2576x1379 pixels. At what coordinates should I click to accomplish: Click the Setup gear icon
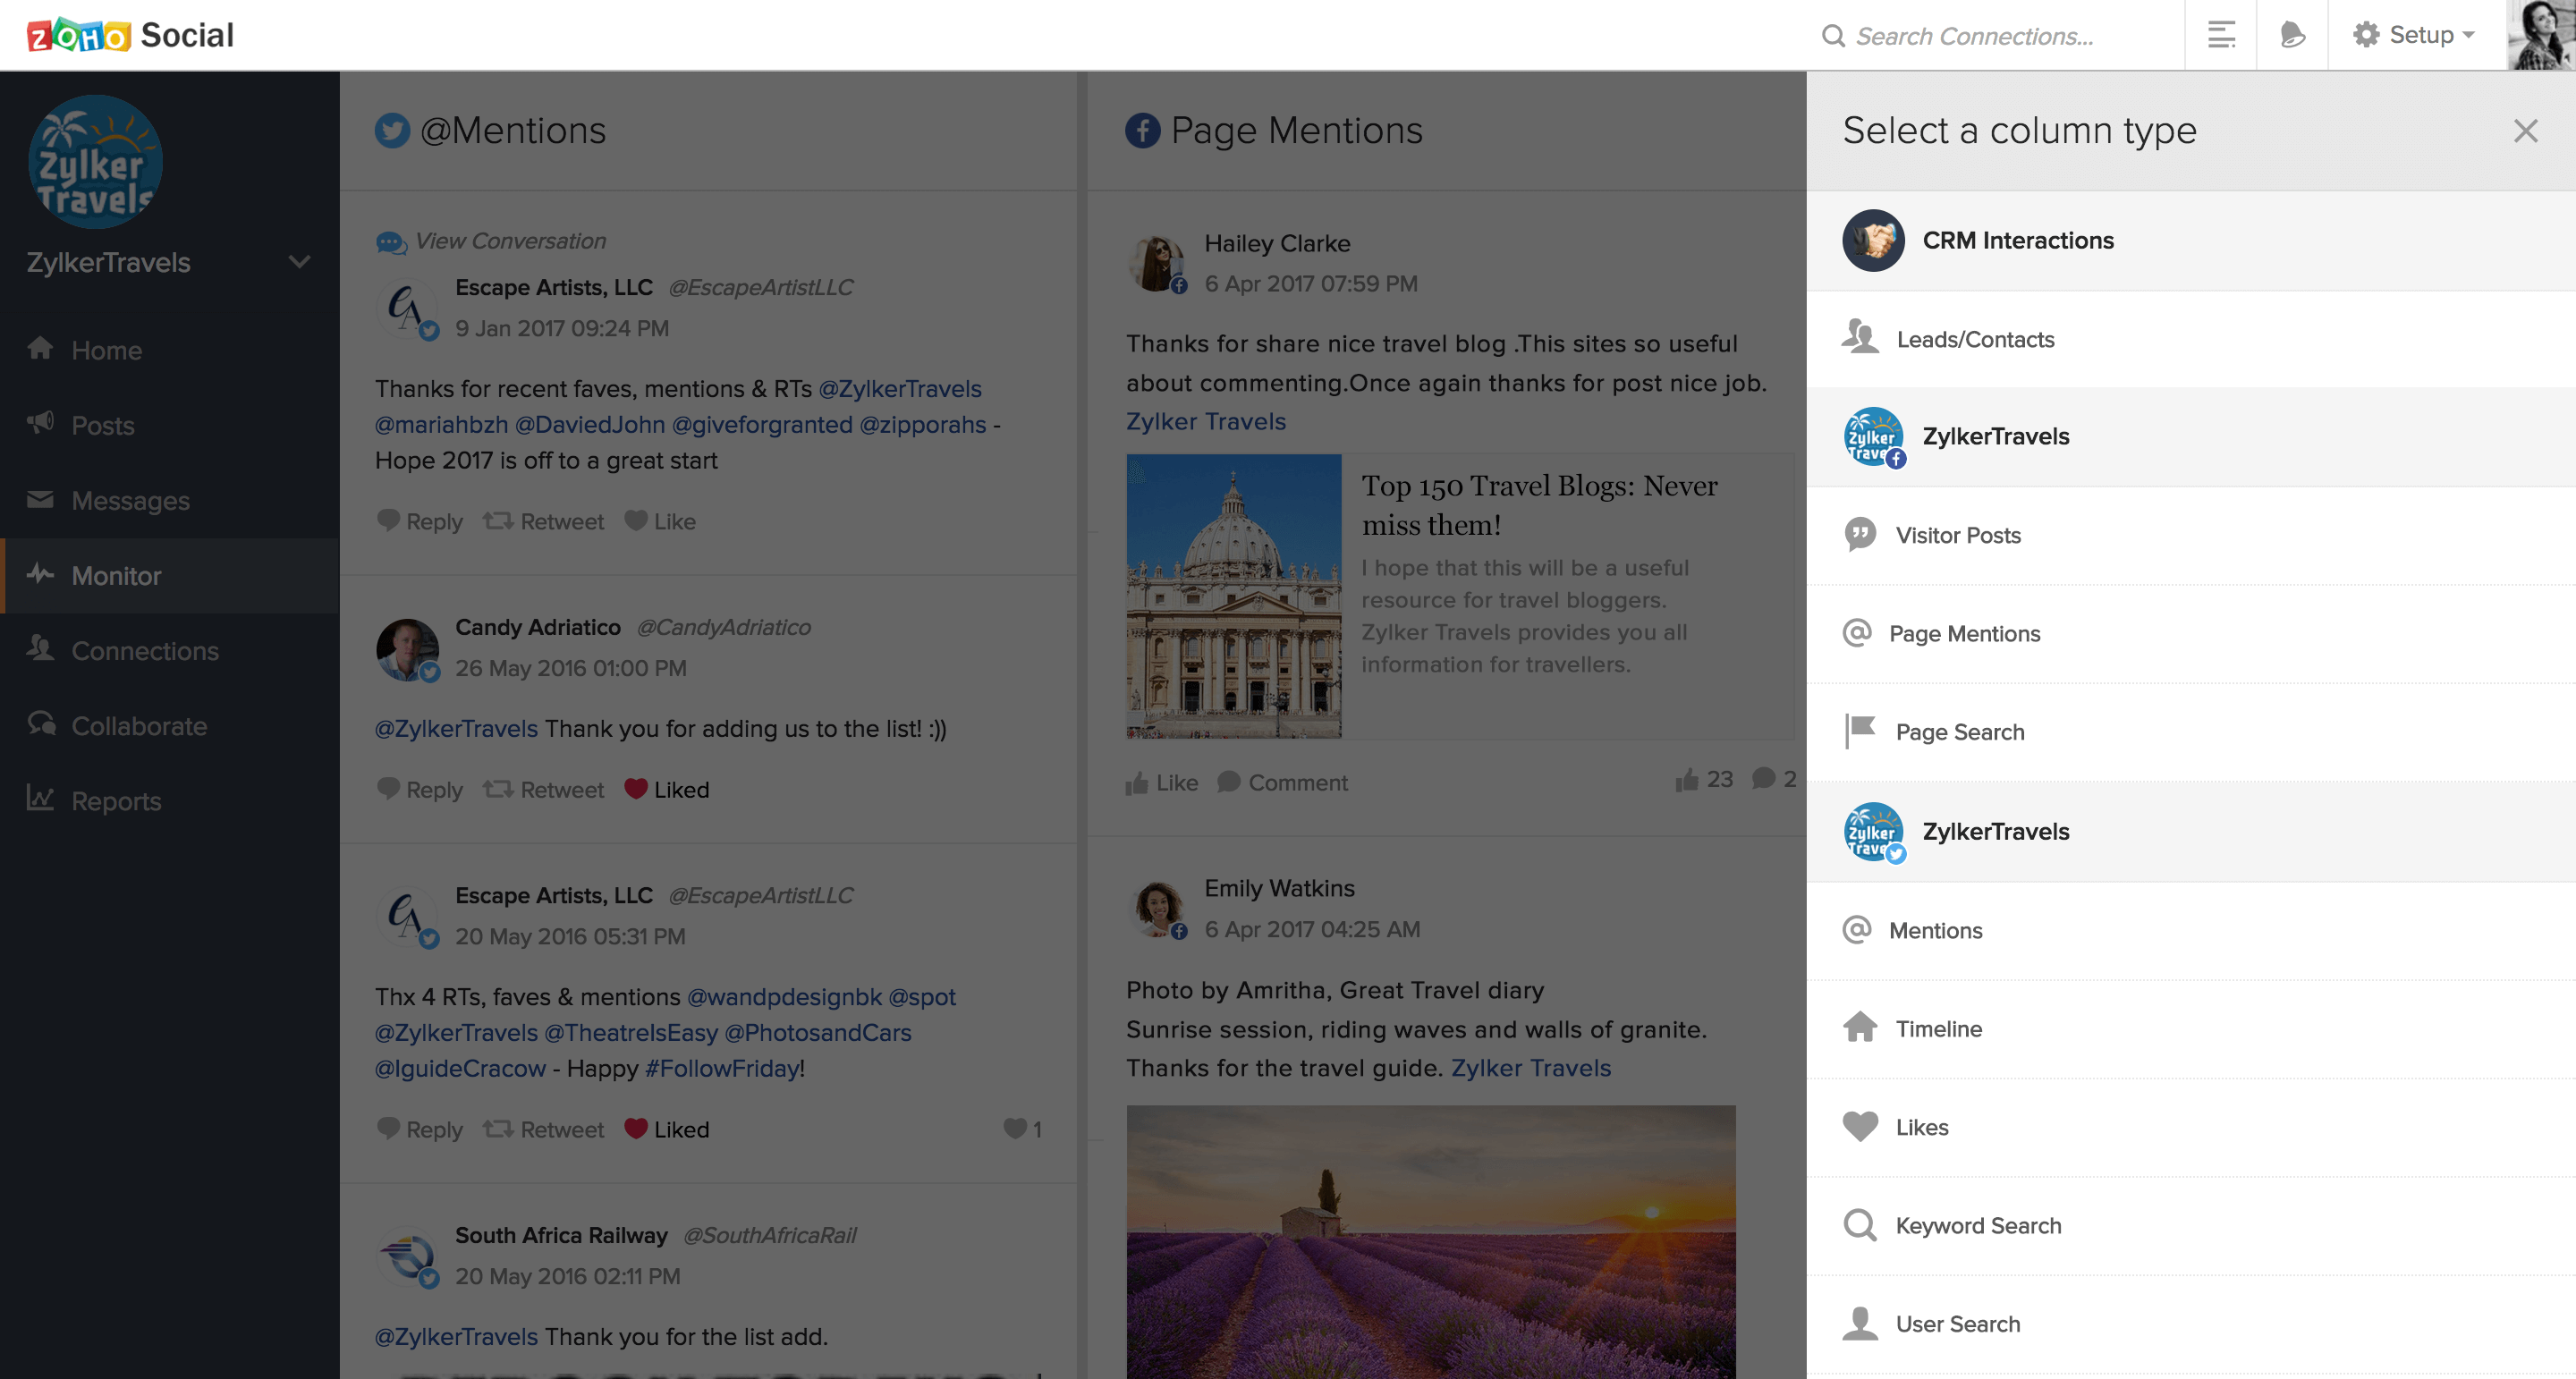pyautogui.click(x=2365, y=35)
